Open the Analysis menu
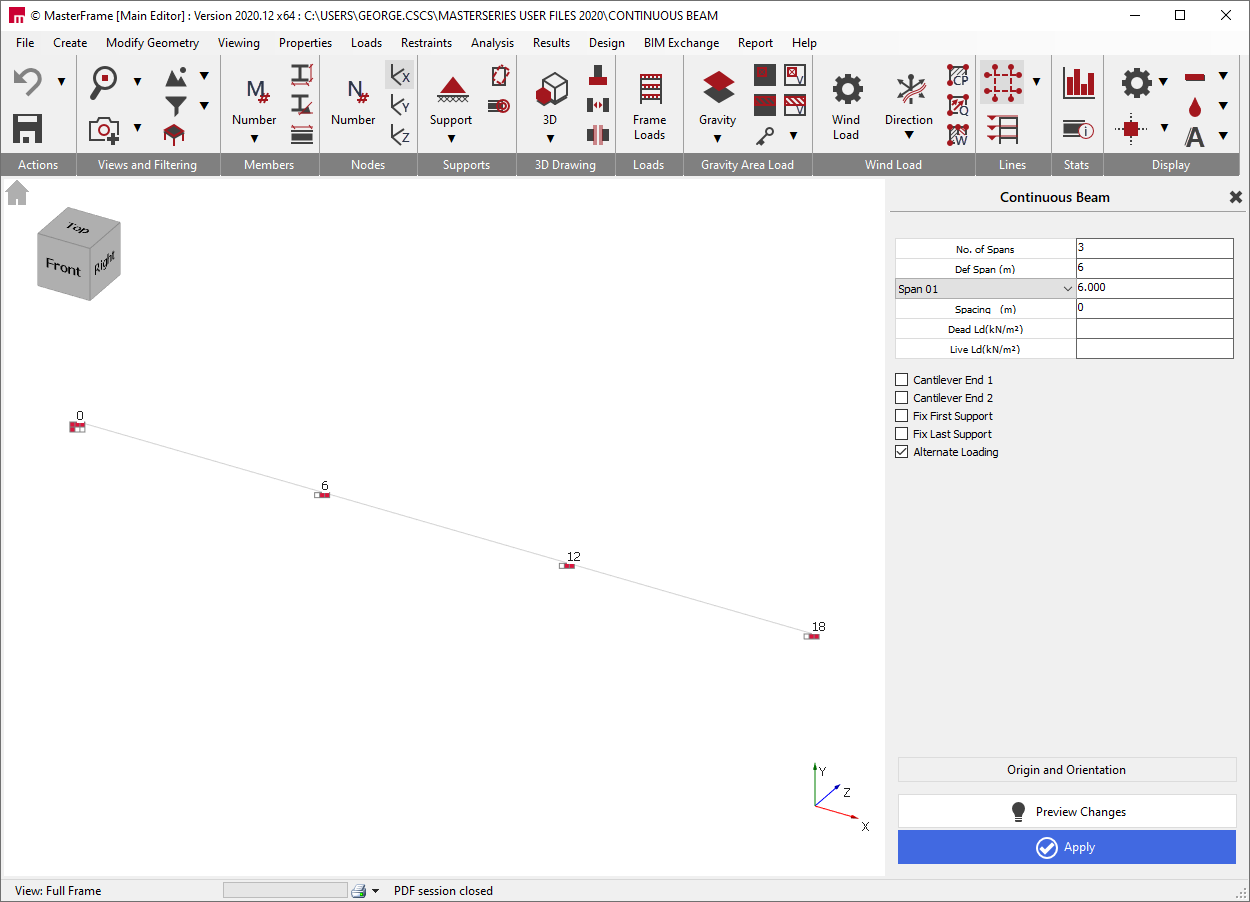This screenshot has width=1250, height=902. [492, 43]
